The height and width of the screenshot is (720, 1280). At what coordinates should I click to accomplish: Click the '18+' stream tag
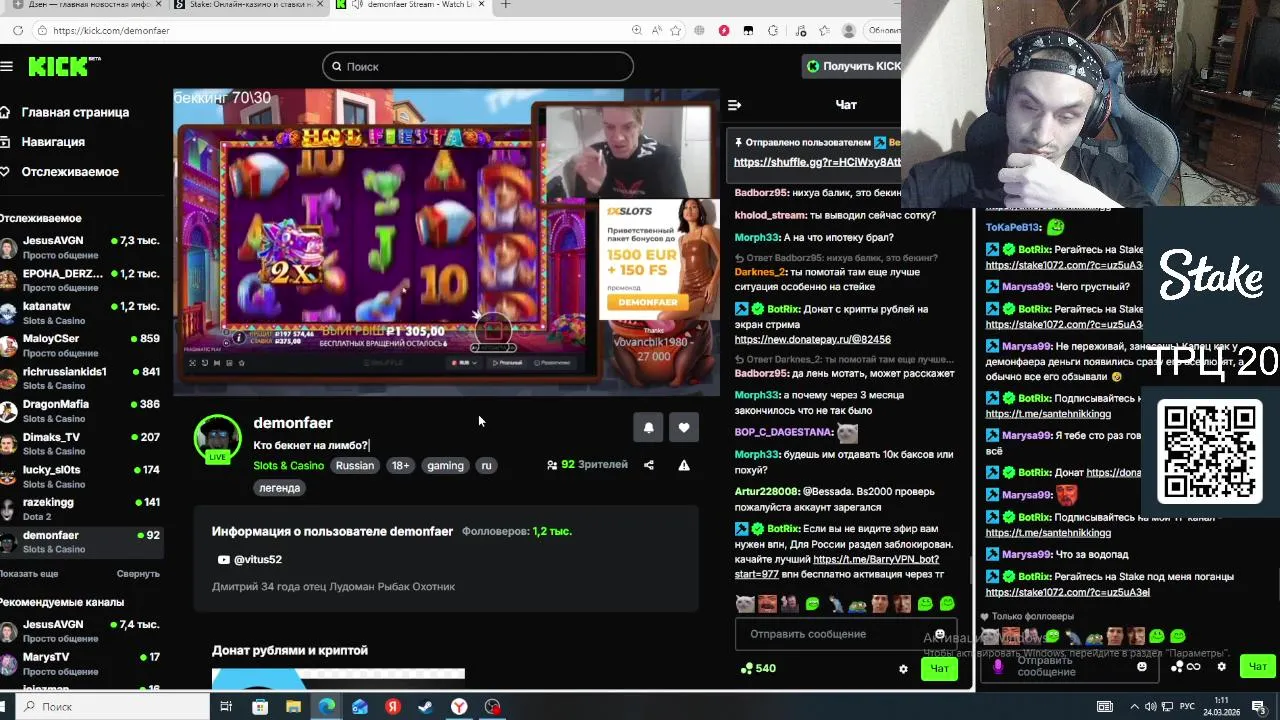pyautogui.click(x=400, y=466)
